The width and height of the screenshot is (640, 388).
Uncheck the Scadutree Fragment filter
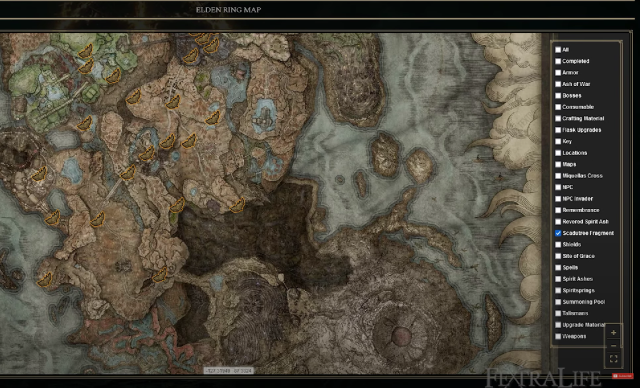pos(558,233)
